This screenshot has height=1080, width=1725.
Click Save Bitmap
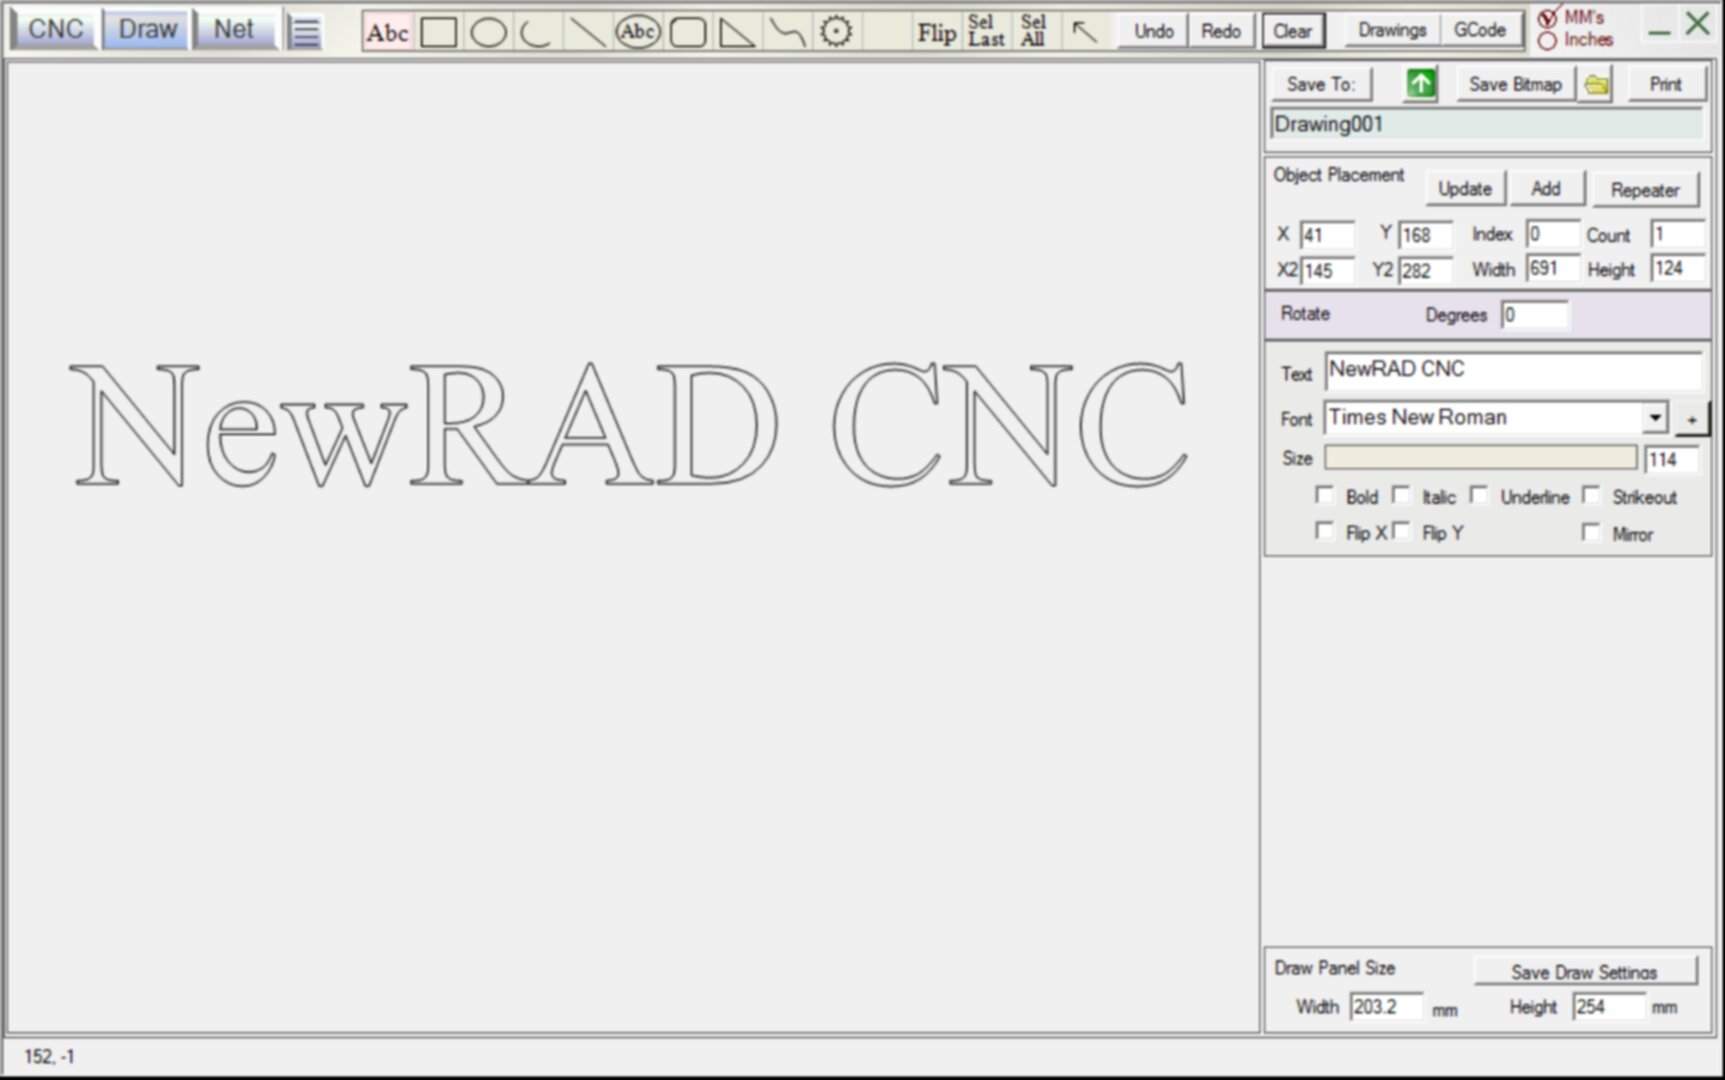click(x=1515, y=84)
